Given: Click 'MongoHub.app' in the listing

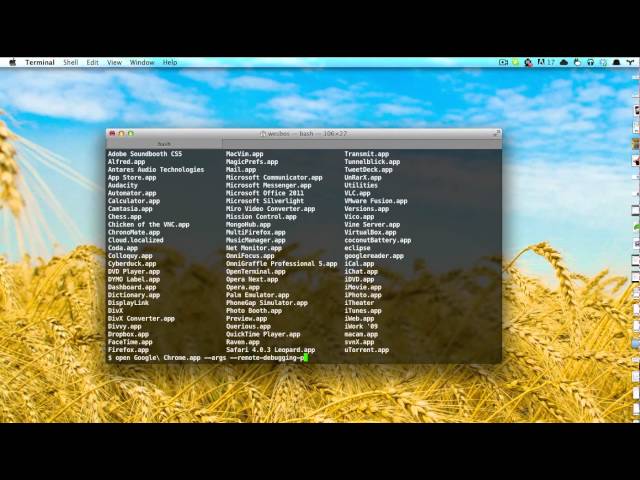Looking at the screenshot, I should 248,224.
